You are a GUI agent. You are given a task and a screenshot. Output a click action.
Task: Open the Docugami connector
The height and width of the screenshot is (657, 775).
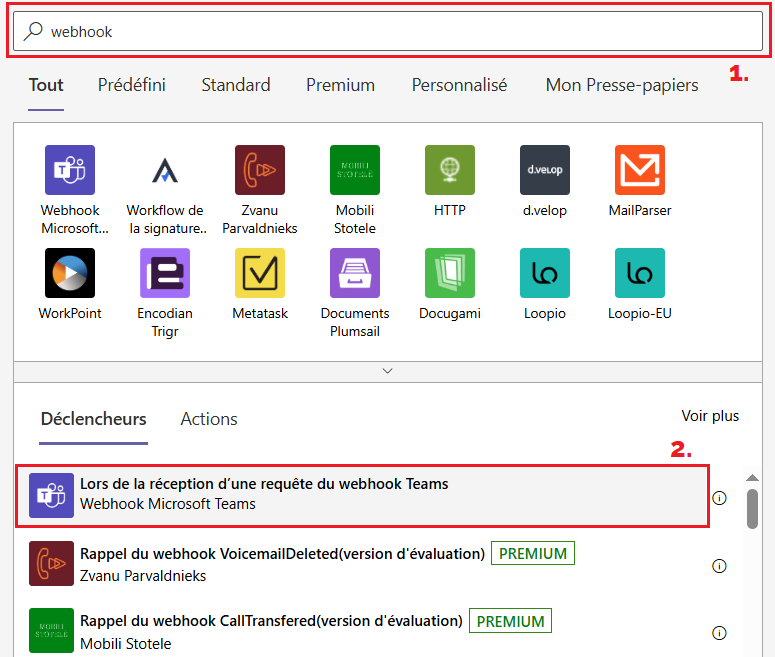click(x=449, y=273)
